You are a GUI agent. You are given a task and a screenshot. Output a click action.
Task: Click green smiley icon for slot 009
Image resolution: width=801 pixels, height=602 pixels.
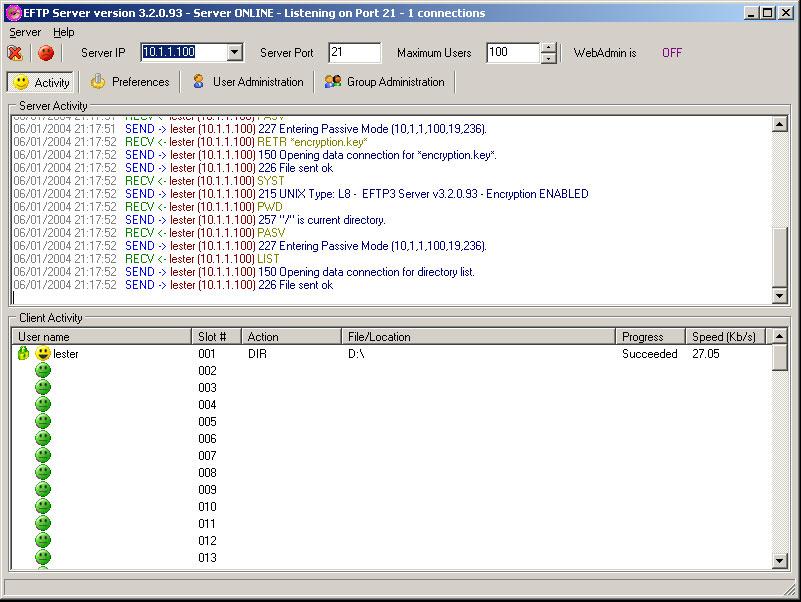[43, 490]
